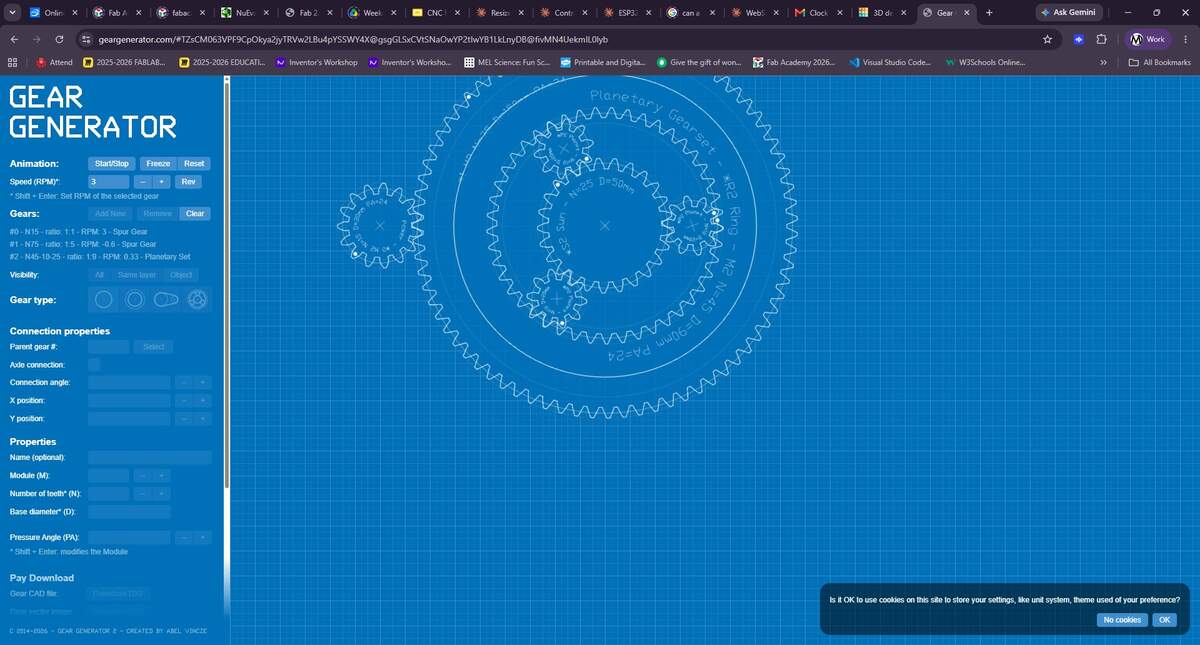Toggle animation with Start/Stop
The height and width of the screenshot is (645, 1200).
tap(112, 163)
